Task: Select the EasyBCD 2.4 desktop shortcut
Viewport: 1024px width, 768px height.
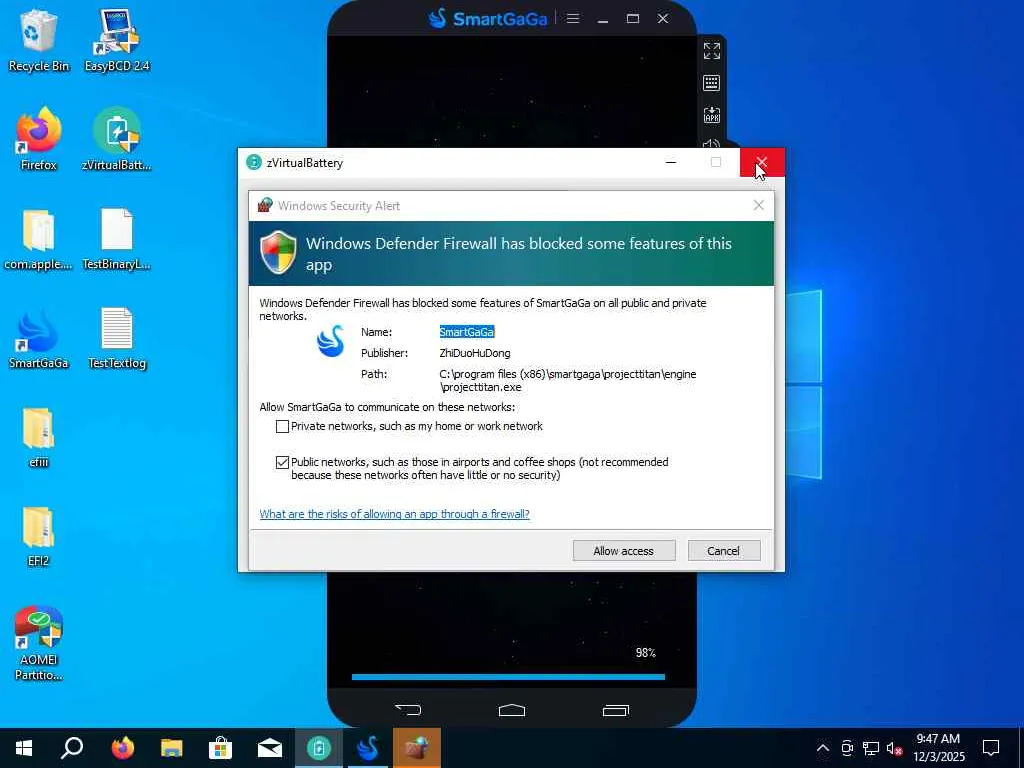Action: point(117,40)
